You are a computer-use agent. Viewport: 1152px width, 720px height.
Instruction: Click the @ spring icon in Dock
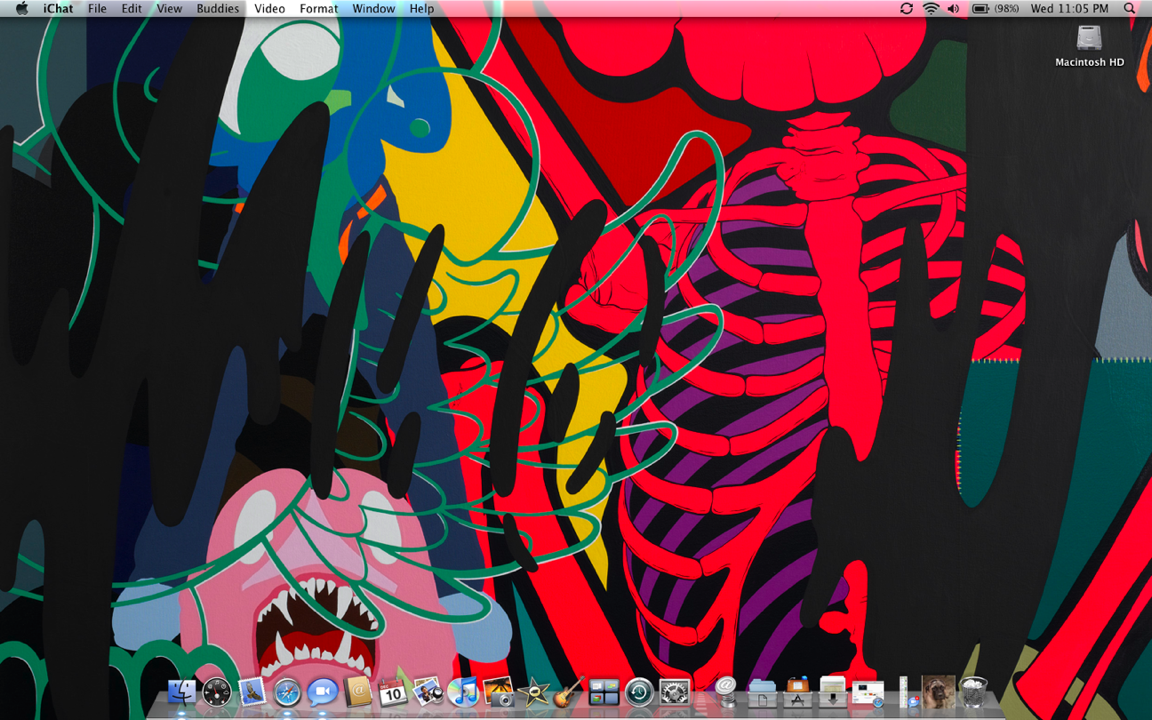(725, 692)
